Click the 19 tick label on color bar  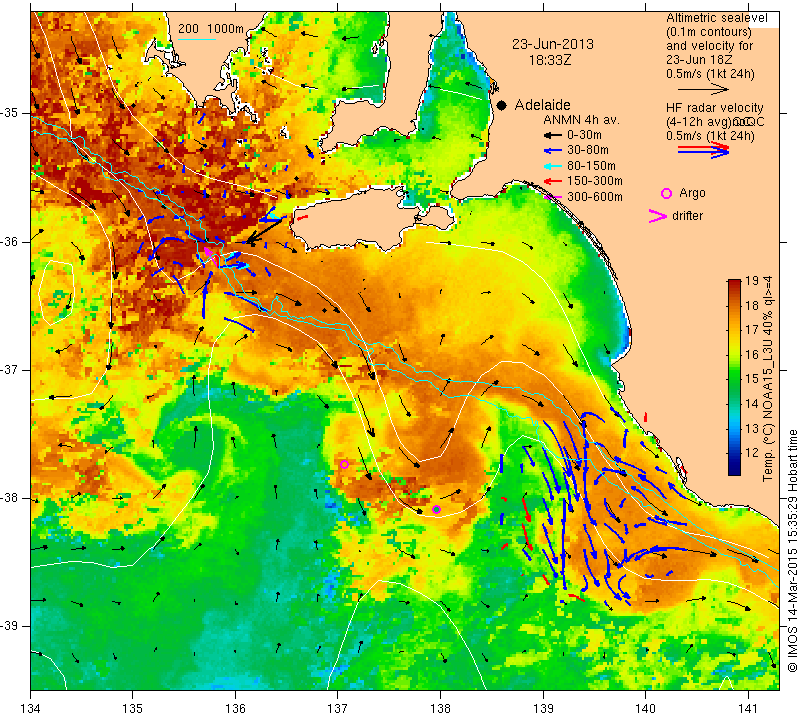tap(752, 281)
